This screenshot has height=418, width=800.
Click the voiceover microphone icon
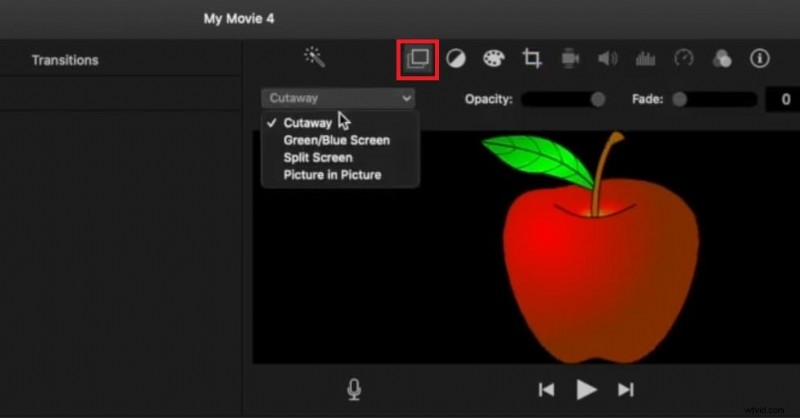[x=354, y=389]
